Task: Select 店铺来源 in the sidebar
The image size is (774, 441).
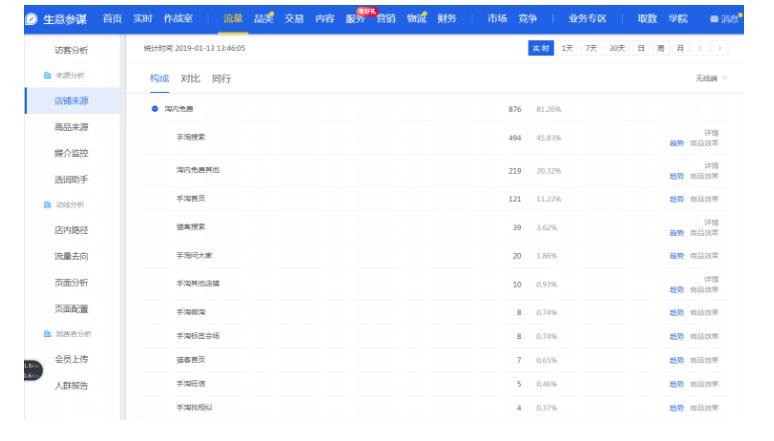Action: pos(71,101)
